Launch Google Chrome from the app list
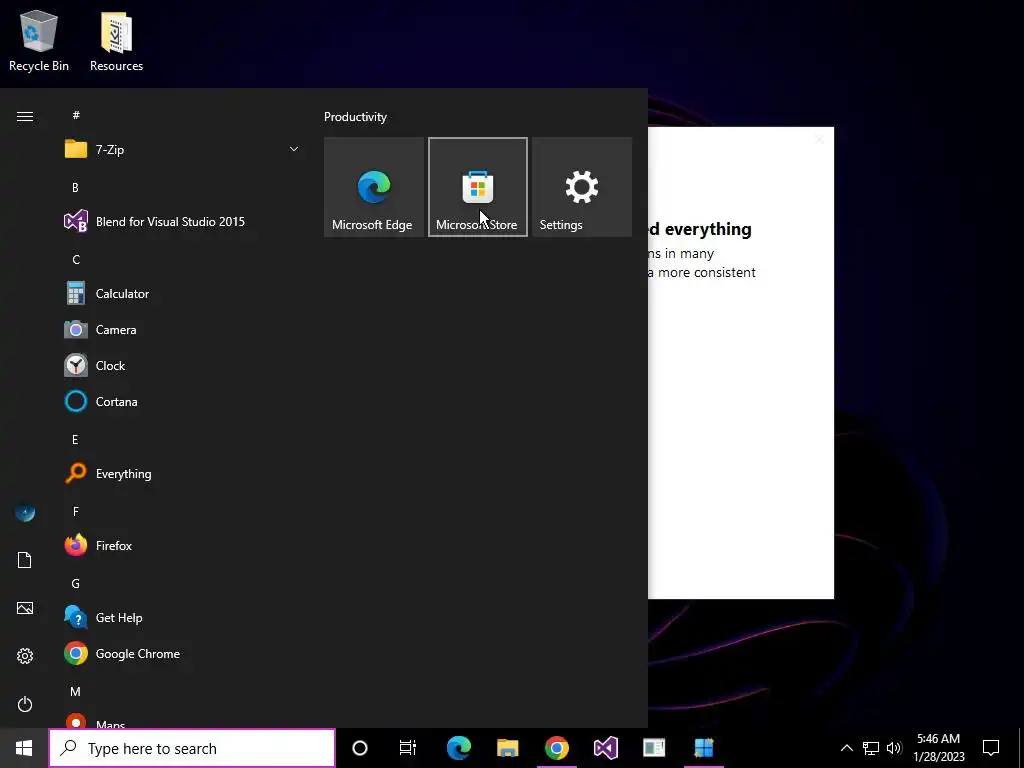Viewport: 1024px width, 768px height. pyautogui.click(x=182, y=654)
